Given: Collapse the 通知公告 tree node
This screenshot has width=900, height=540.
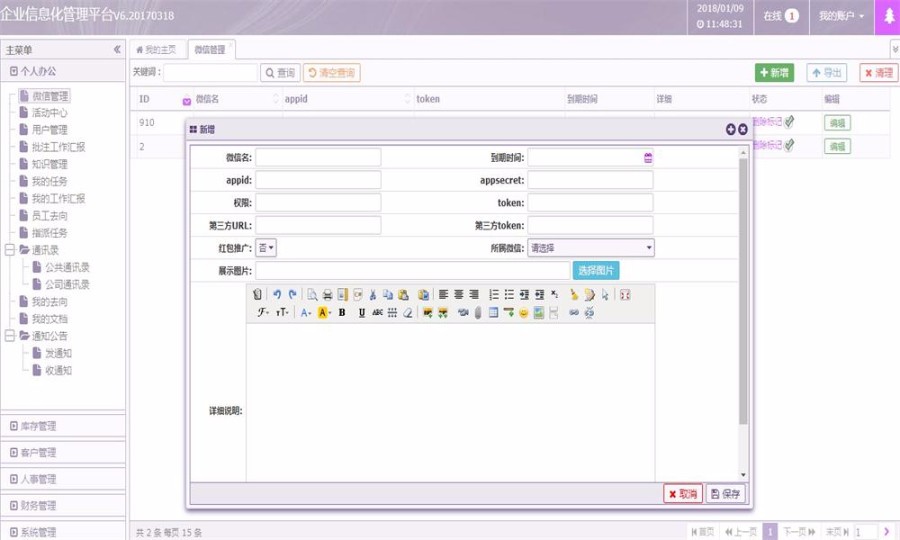Looking at the screenshot, I should (10, 336).
